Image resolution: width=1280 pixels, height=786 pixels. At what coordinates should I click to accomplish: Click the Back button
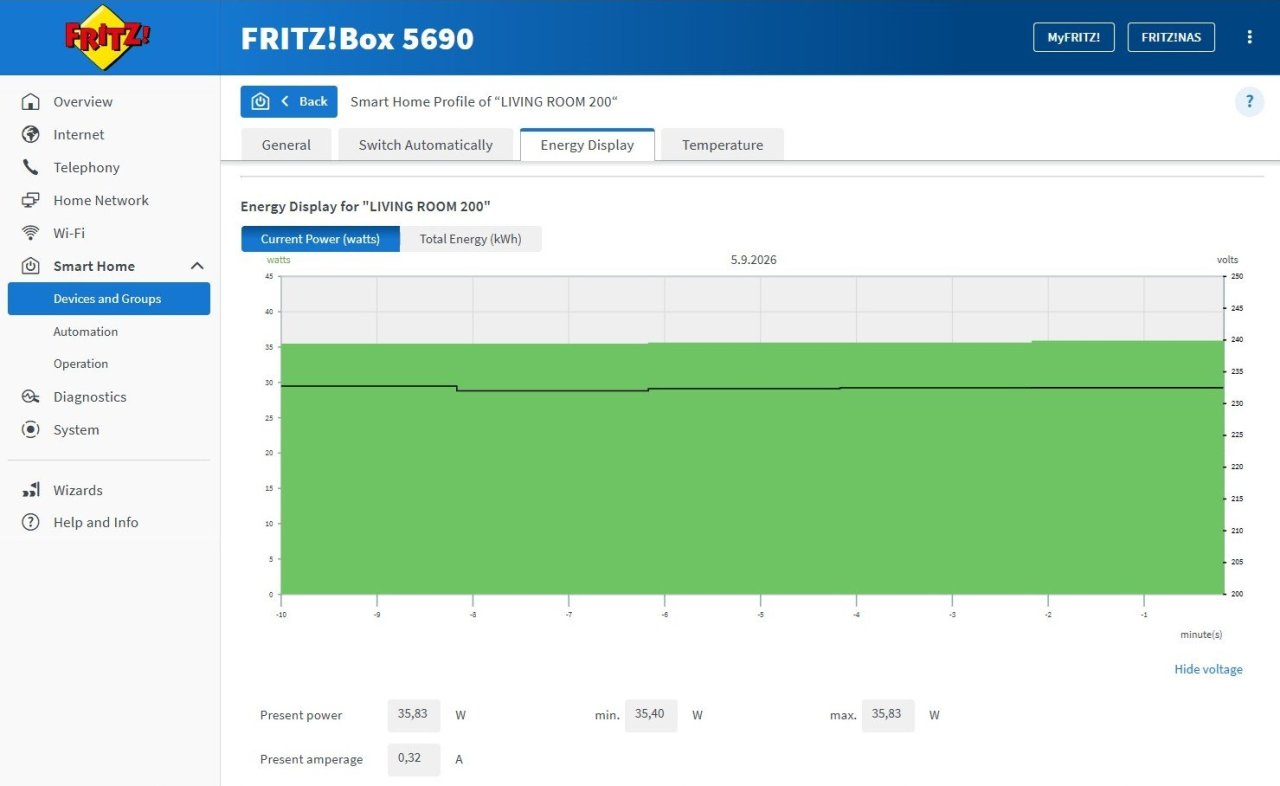[x=289, y=102]
